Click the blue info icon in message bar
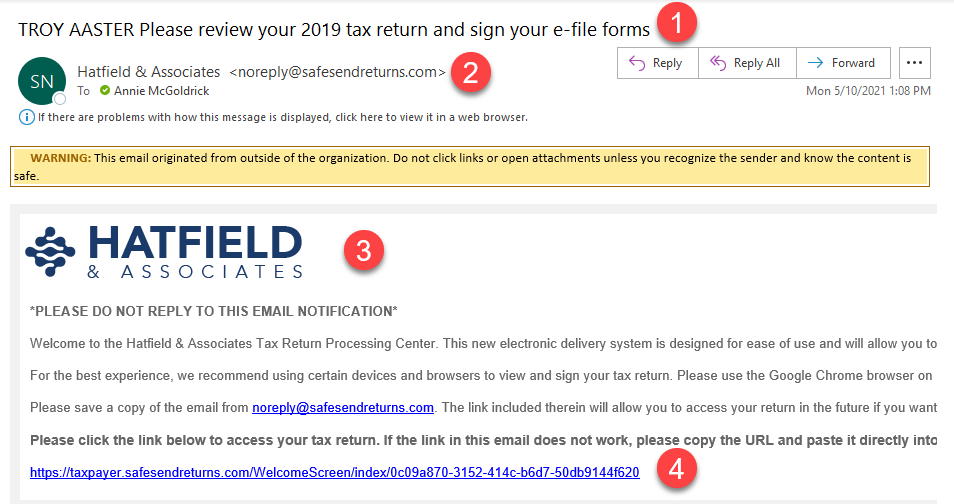The image size is (954, 504). [27, 117]
